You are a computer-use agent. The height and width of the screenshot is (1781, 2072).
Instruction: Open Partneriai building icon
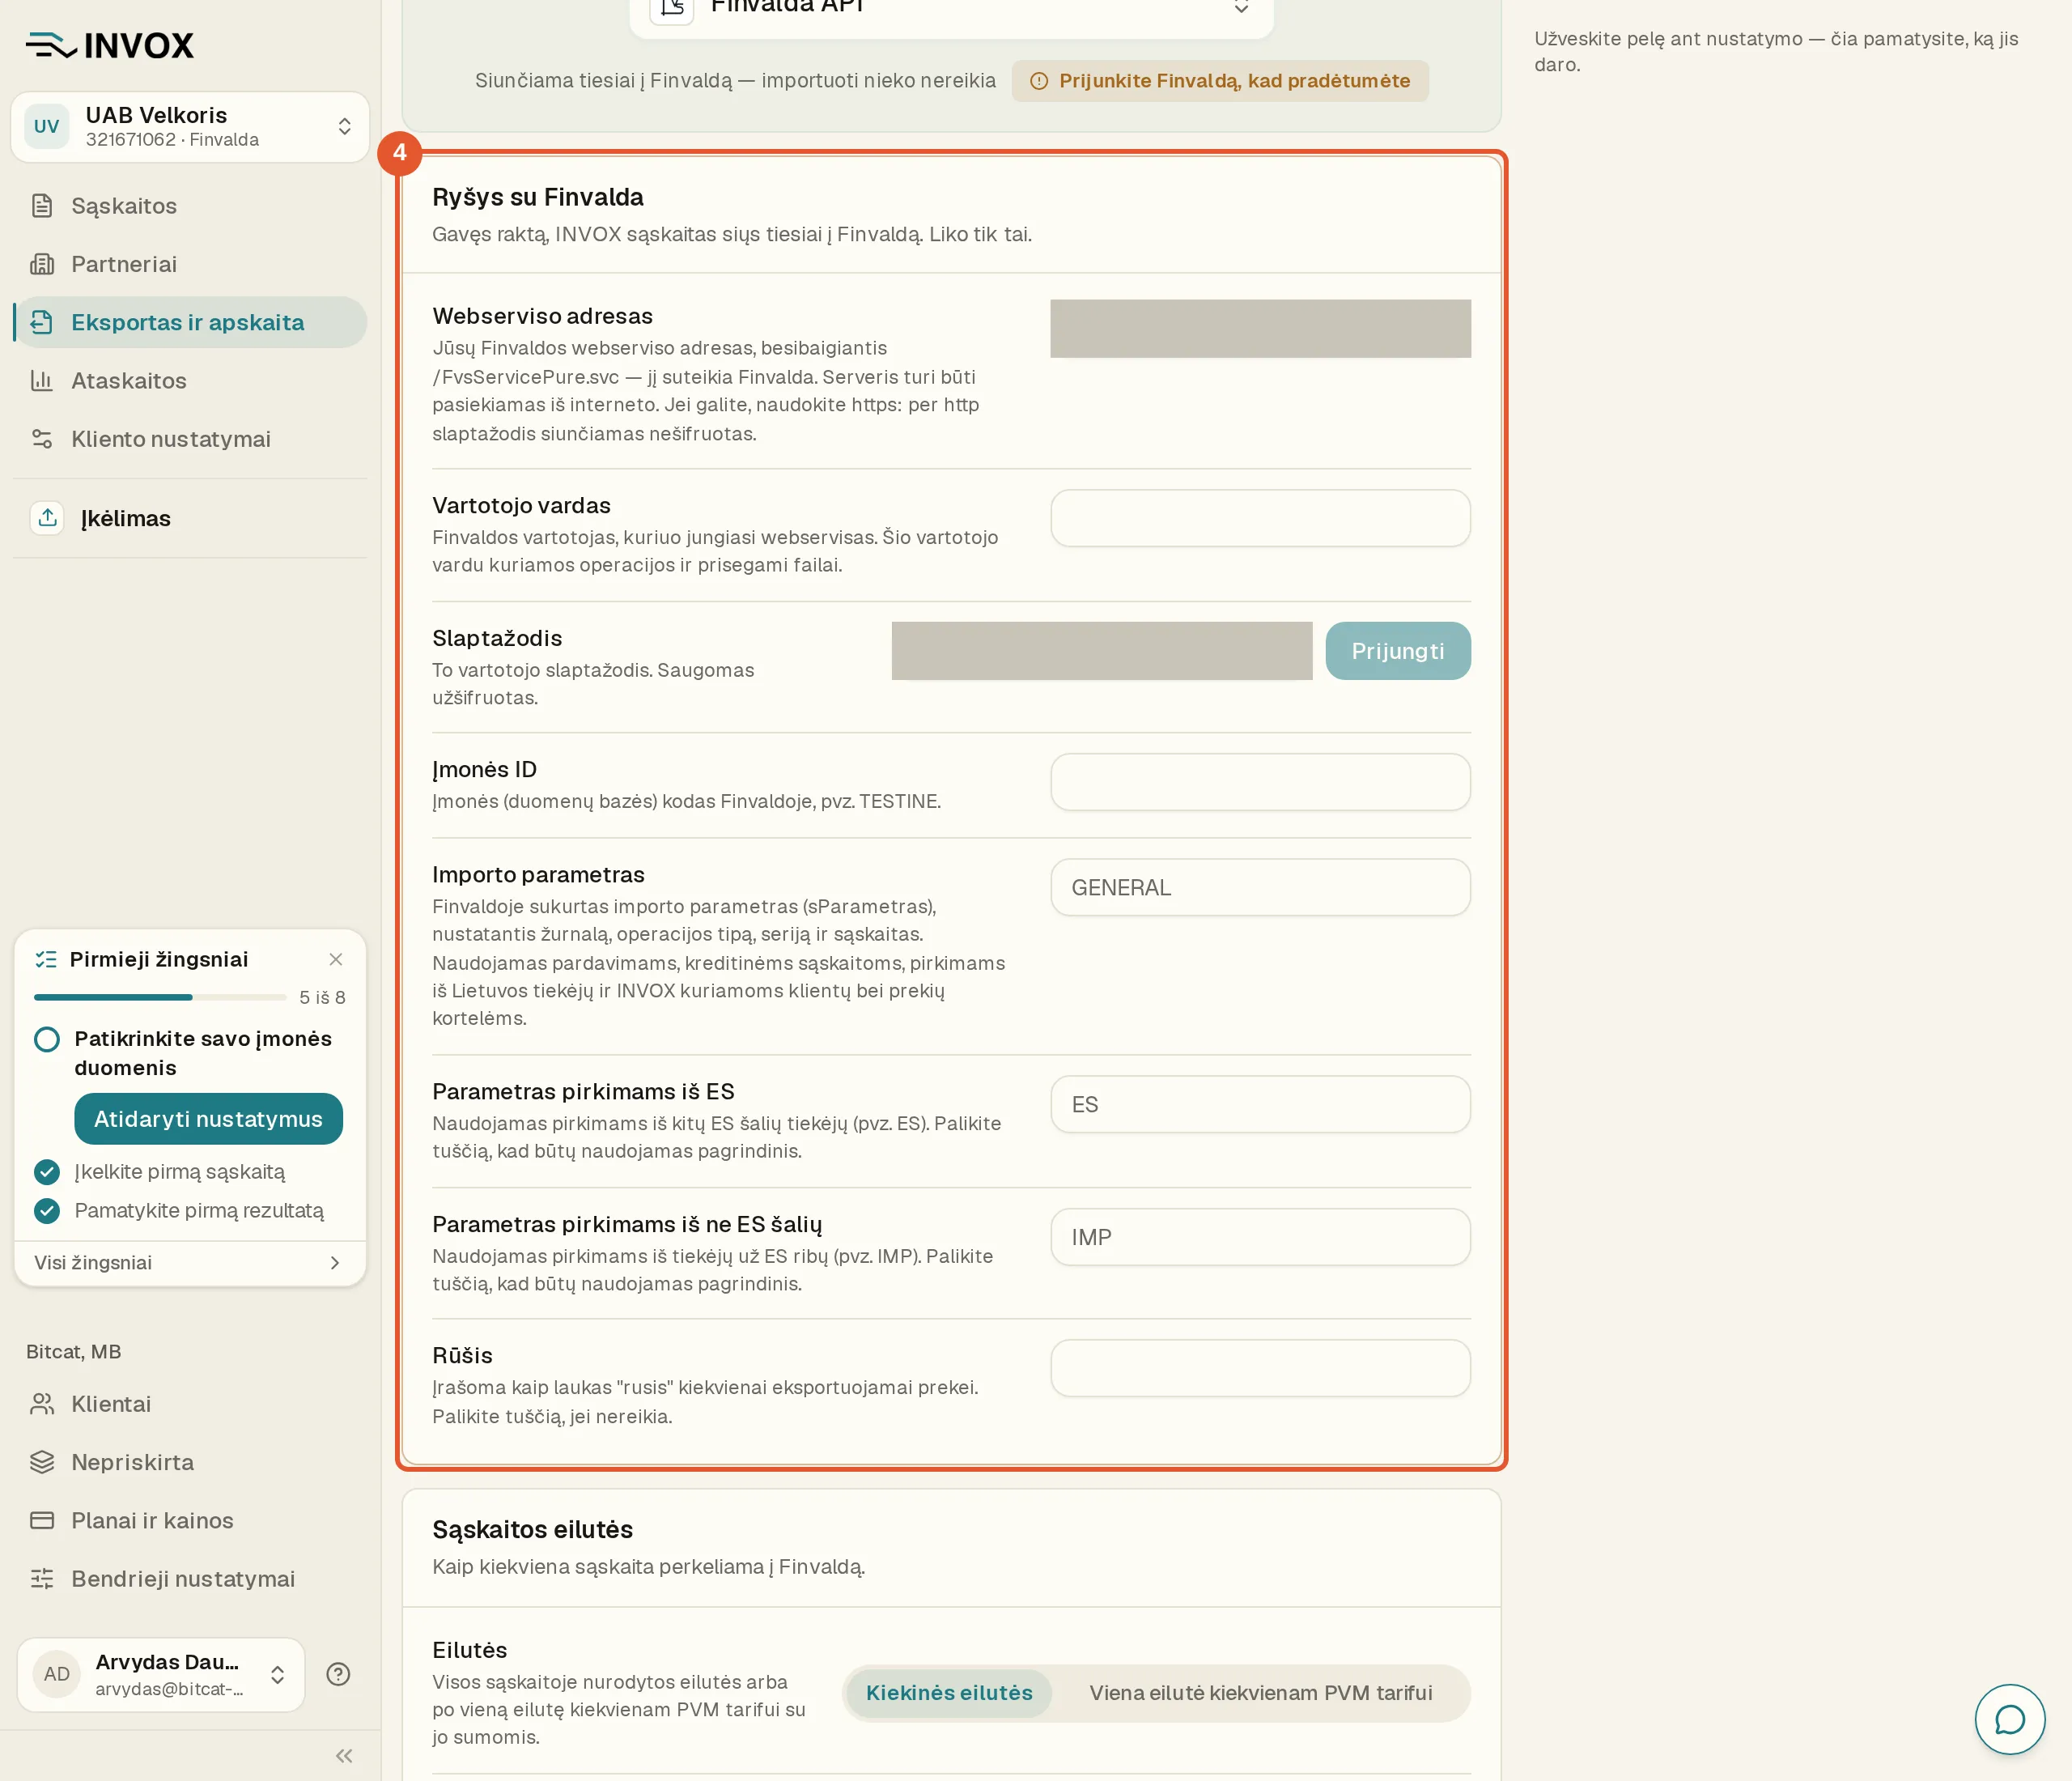(42, 264)
